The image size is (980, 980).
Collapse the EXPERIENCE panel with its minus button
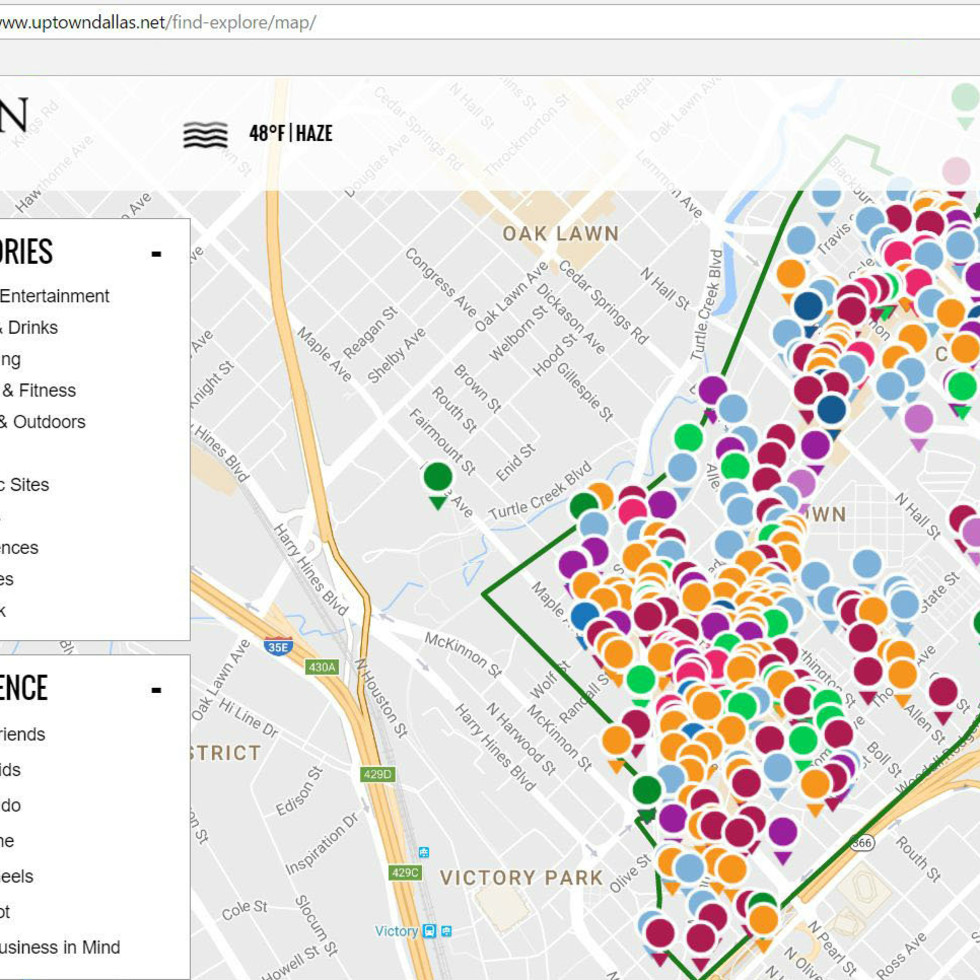coord(157,689)
